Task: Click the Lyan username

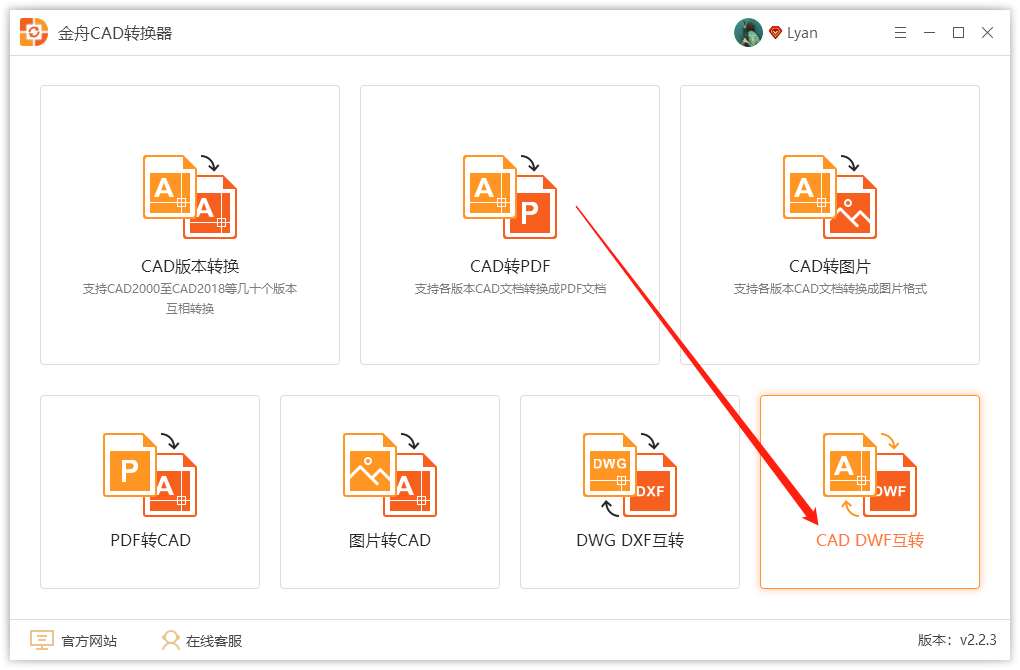Action: coord(802,33)
